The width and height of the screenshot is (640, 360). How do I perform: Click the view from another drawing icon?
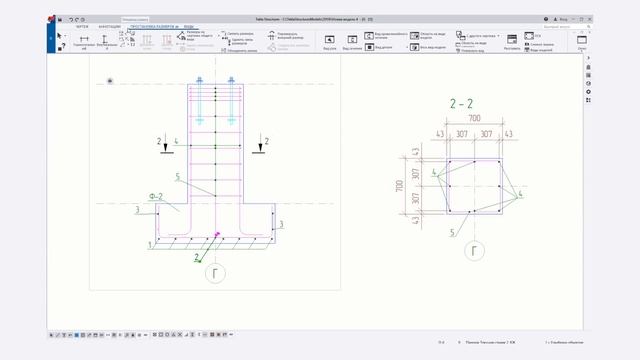click(460, 36)
